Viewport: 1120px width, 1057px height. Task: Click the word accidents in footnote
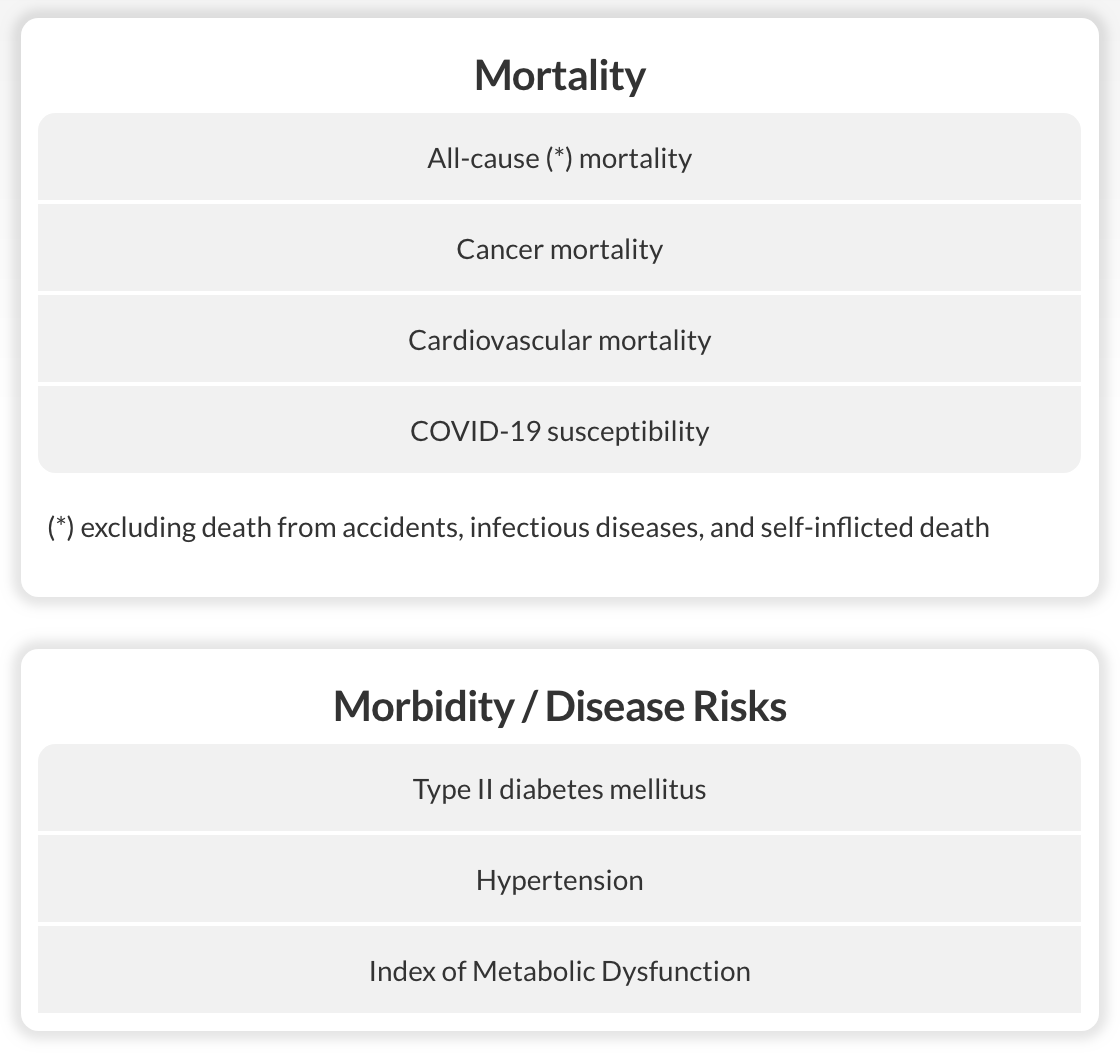coord(403,527)
